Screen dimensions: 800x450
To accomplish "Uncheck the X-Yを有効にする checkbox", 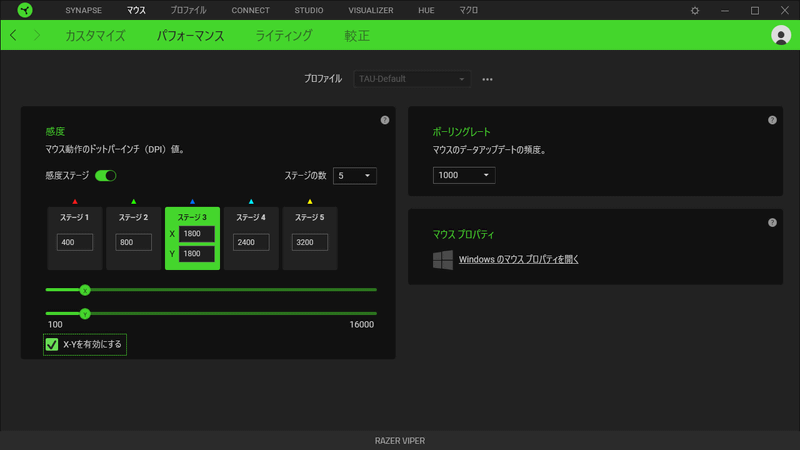I will click(52, 344).
